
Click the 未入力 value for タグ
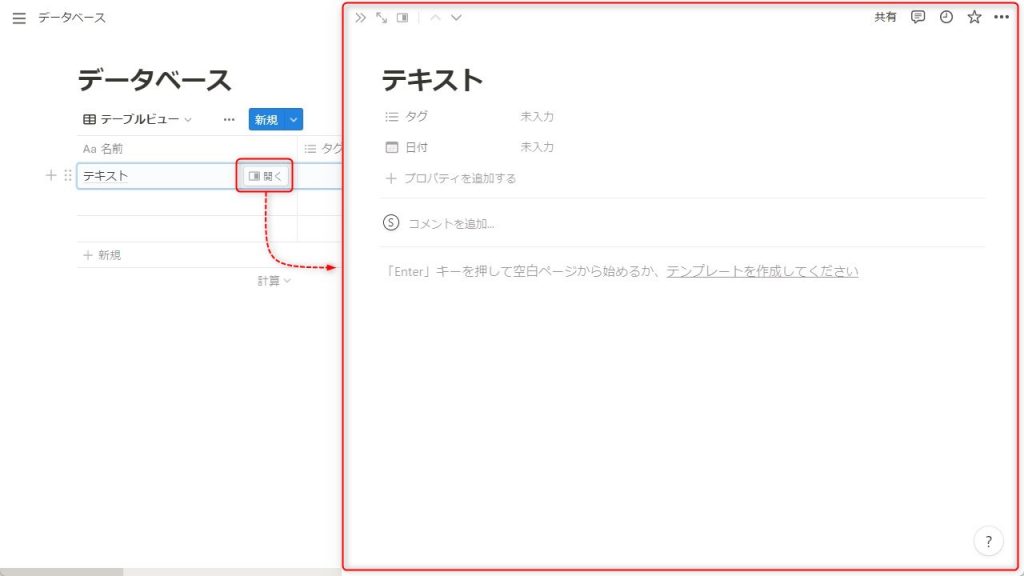pyautogui.click(x=537, y=116)
